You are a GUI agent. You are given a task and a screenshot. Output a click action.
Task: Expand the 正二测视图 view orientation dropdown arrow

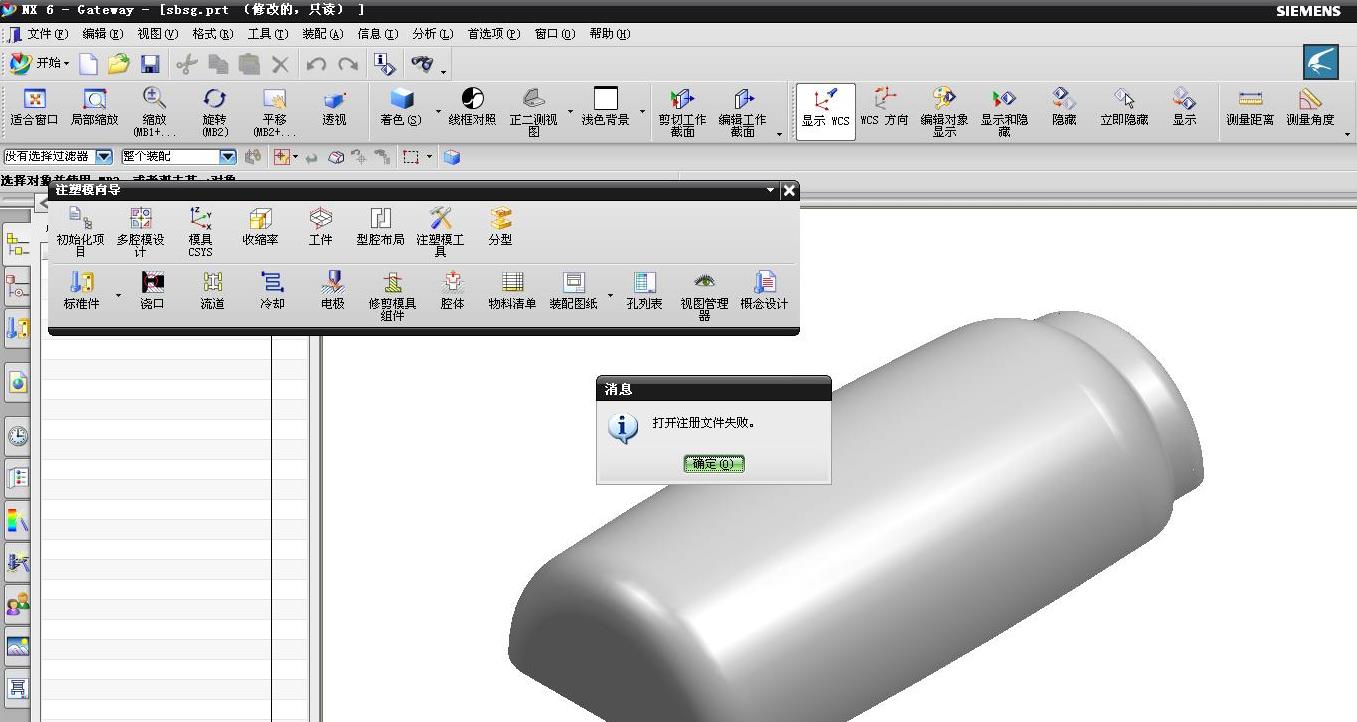tap(570, 111)
